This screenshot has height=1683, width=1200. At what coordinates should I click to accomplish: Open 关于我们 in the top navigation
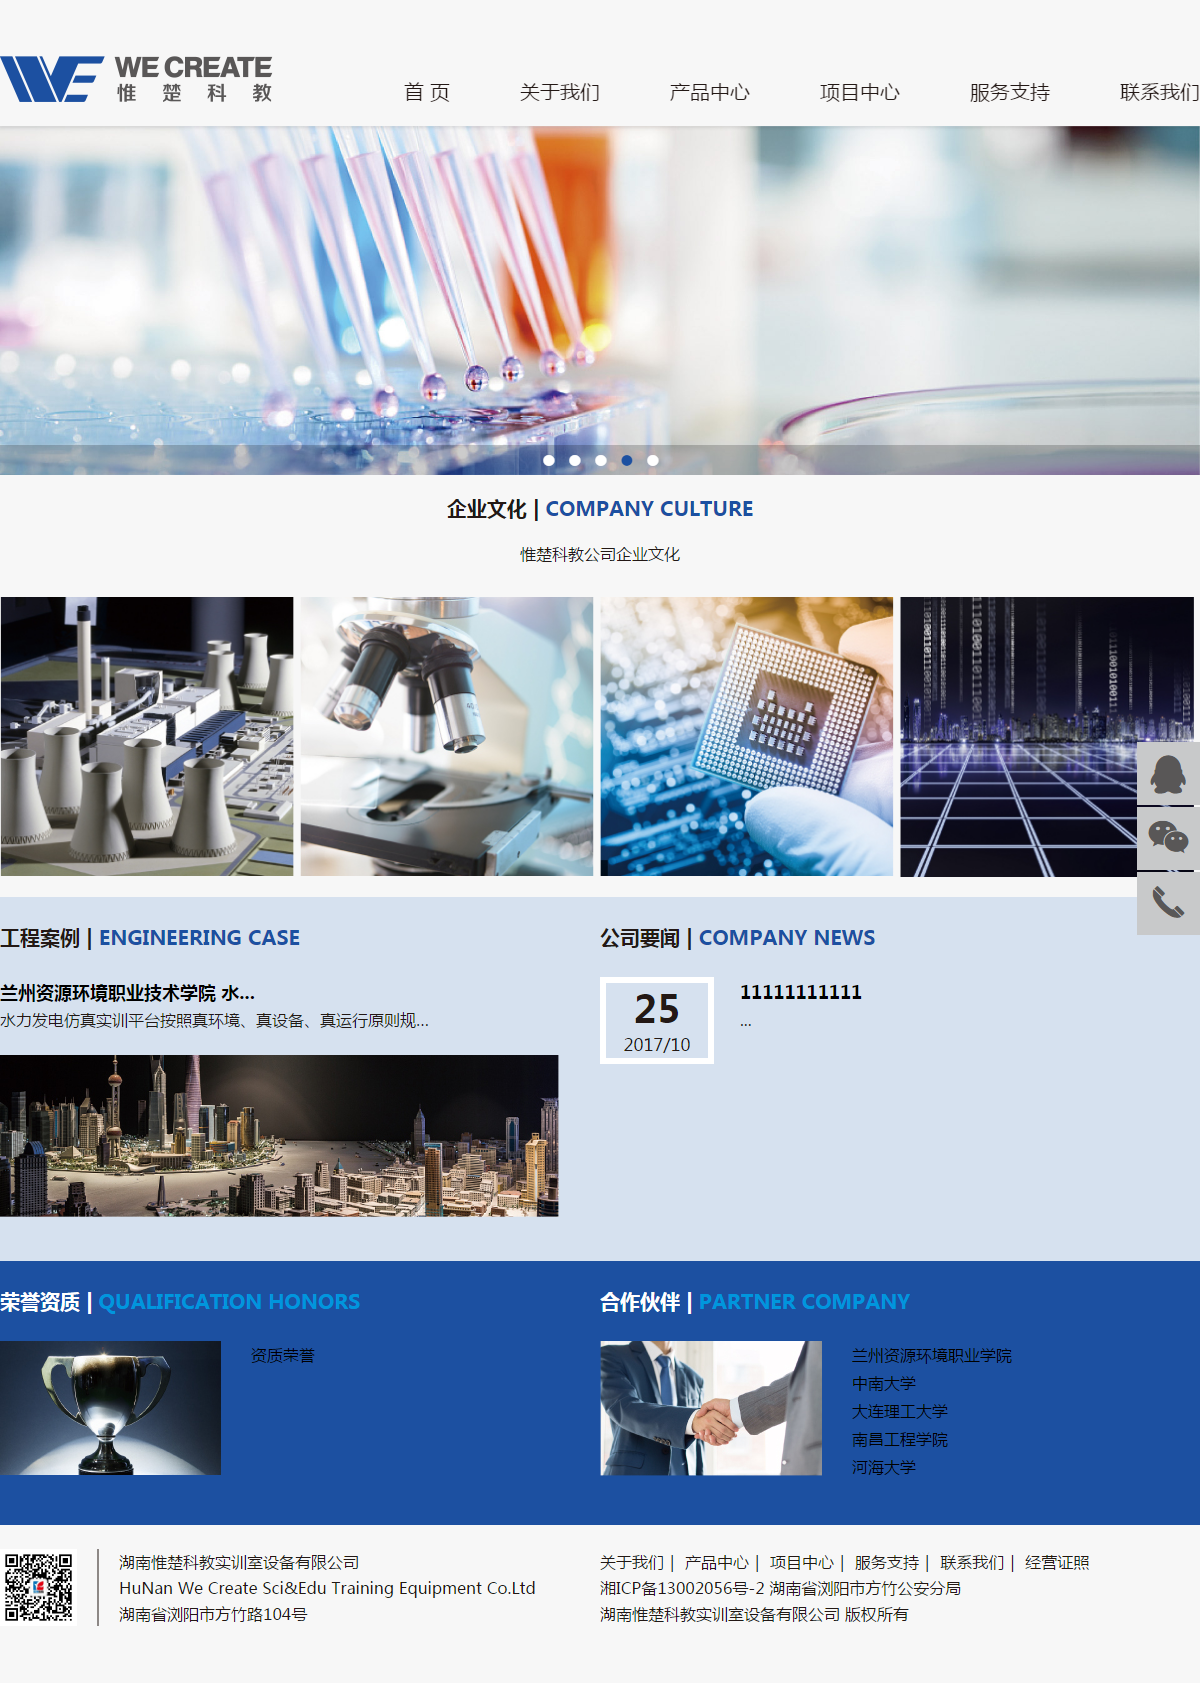click(560, 92)
